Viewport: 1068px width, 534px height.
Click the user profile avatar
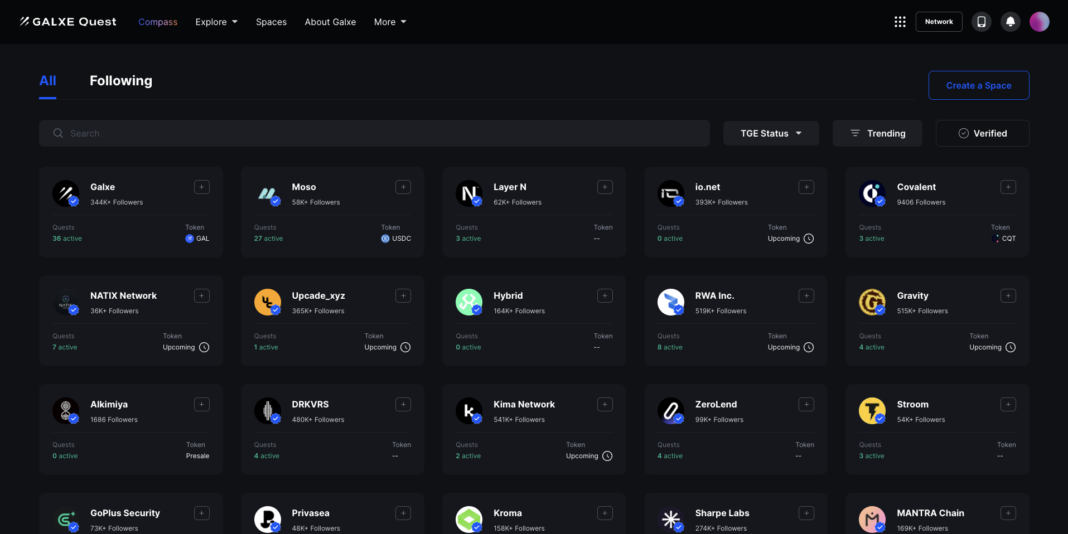coord(1039,22)
